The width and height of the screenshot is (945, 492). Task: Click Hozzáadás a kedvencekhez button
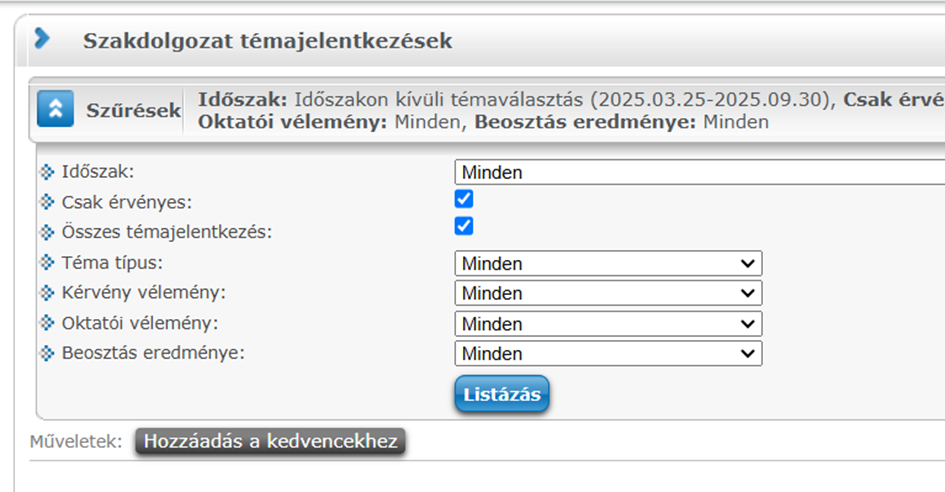pos(270,441)
